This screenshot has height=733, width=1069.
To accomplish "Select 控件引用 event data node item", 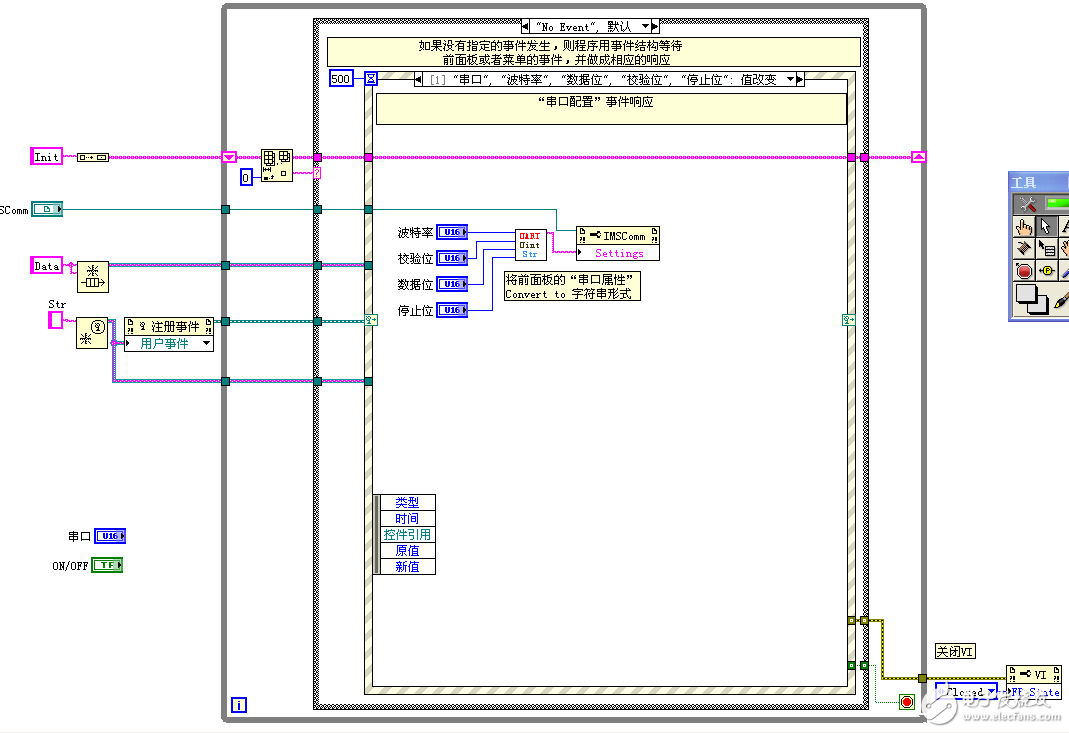I will (x=407, y=535).
